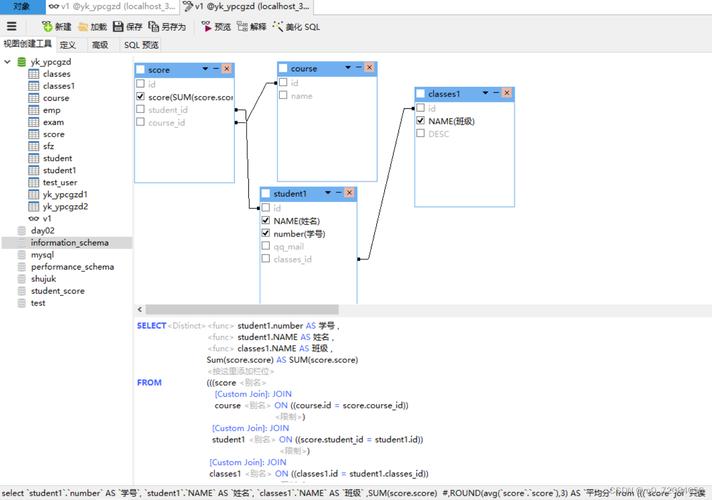Toggle the score table id checkbox
The image size is (712, 500).
click(x=140, y=84)
